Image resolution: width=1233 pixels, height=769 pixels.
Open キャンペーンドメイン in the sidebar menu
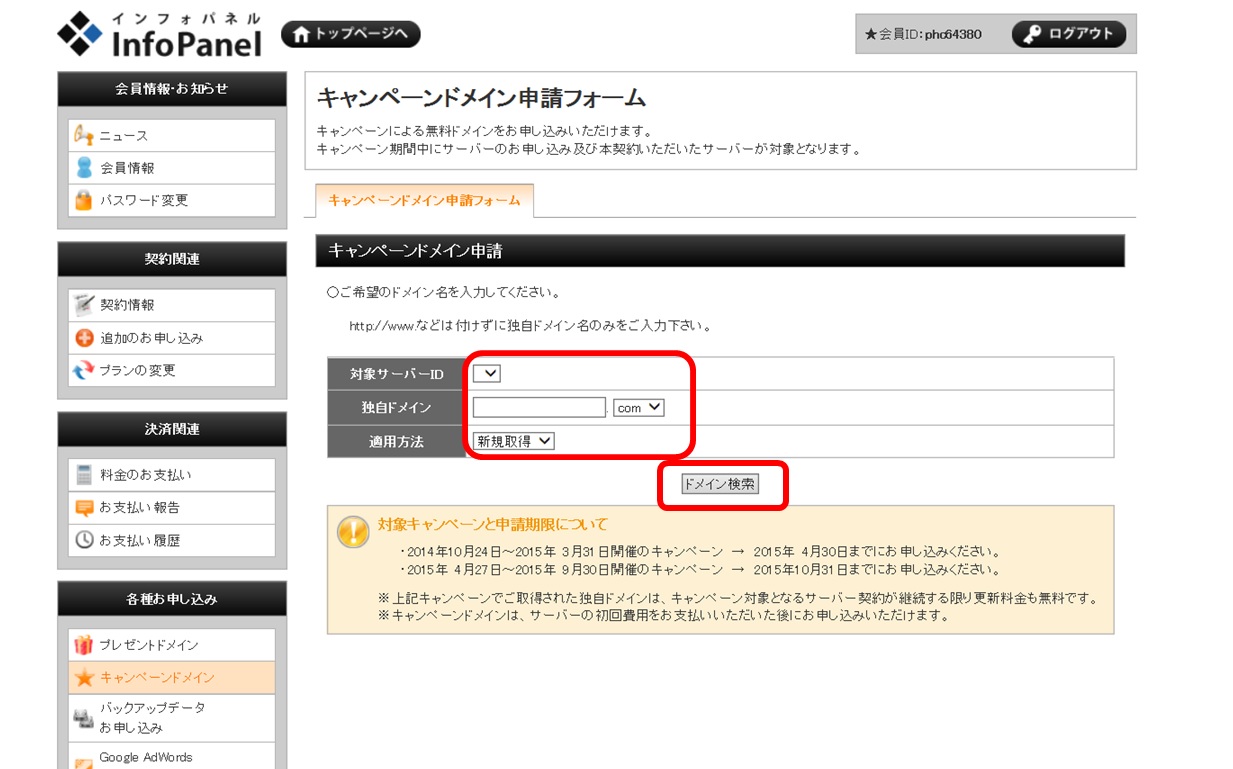pyautogui.click(x=157, y=678)
